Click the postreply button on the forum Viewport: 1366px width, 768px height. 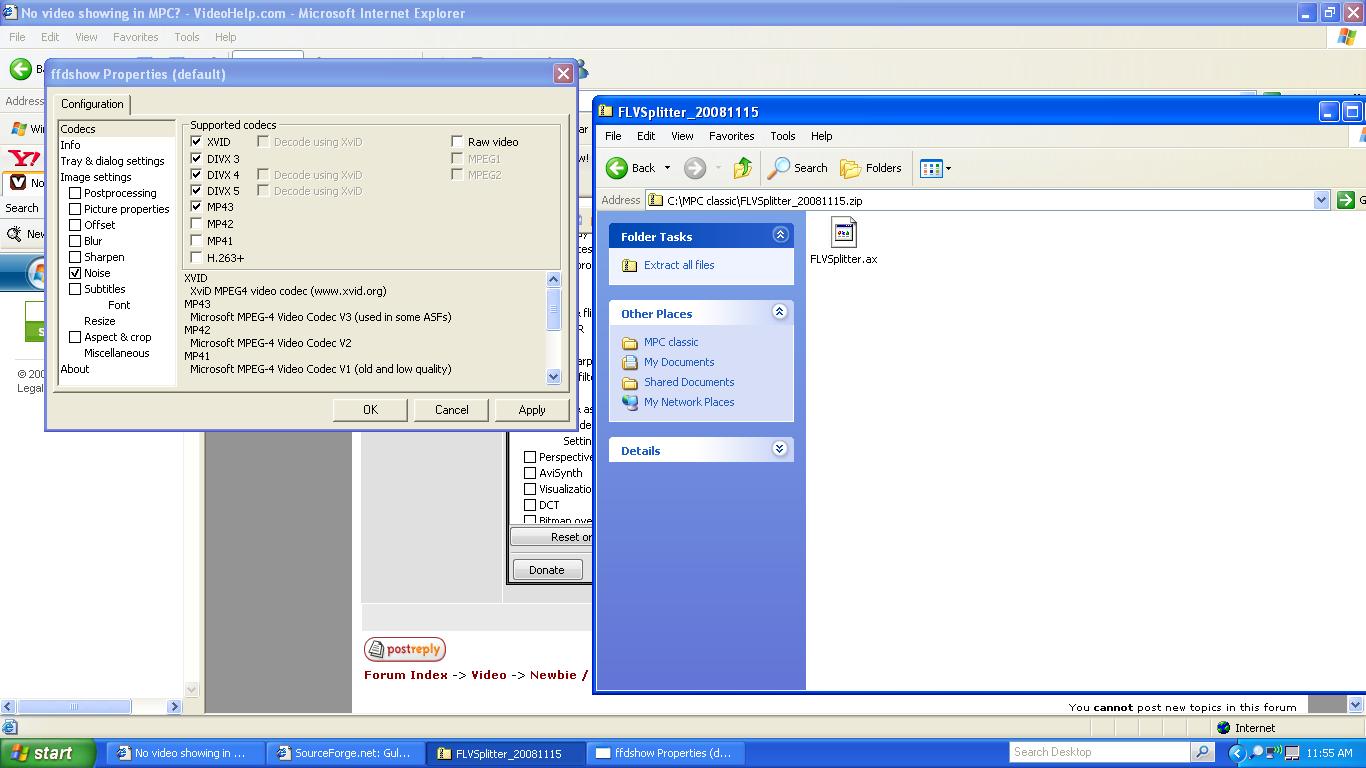pos(405,649)
